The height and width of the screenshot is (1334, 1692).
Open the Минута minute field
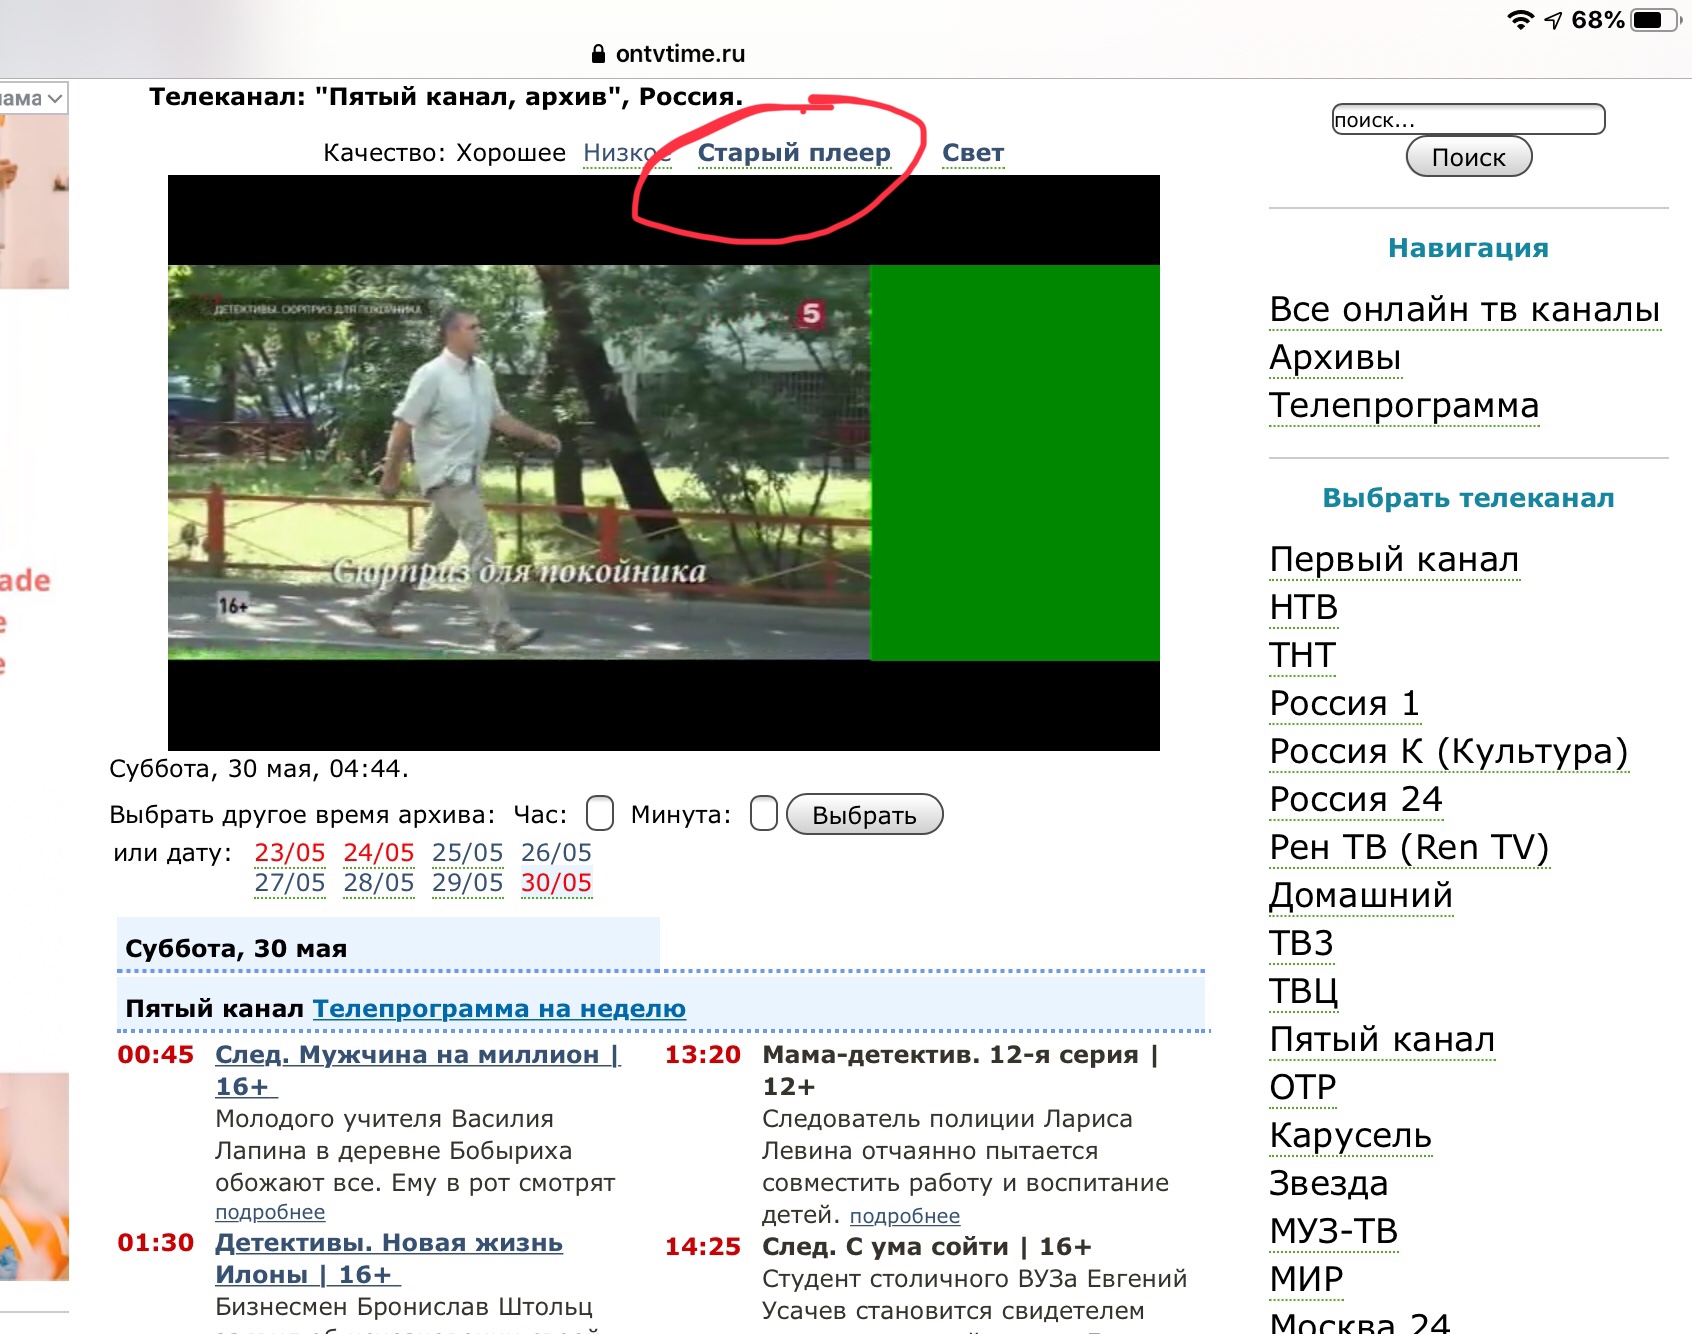coord(764,813)
